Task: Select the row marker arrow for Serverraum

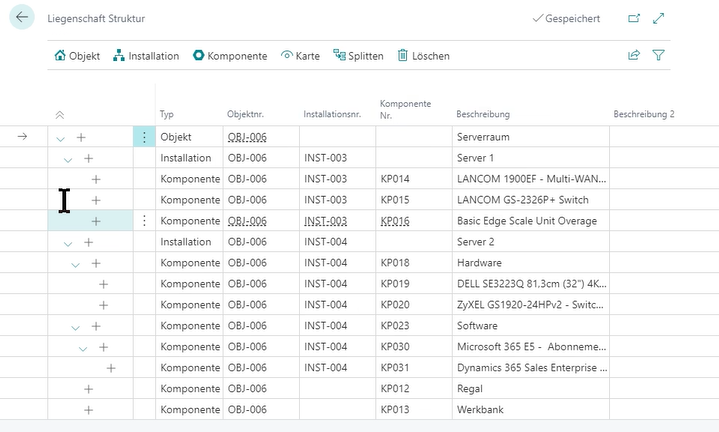Action: click(22, 137)
